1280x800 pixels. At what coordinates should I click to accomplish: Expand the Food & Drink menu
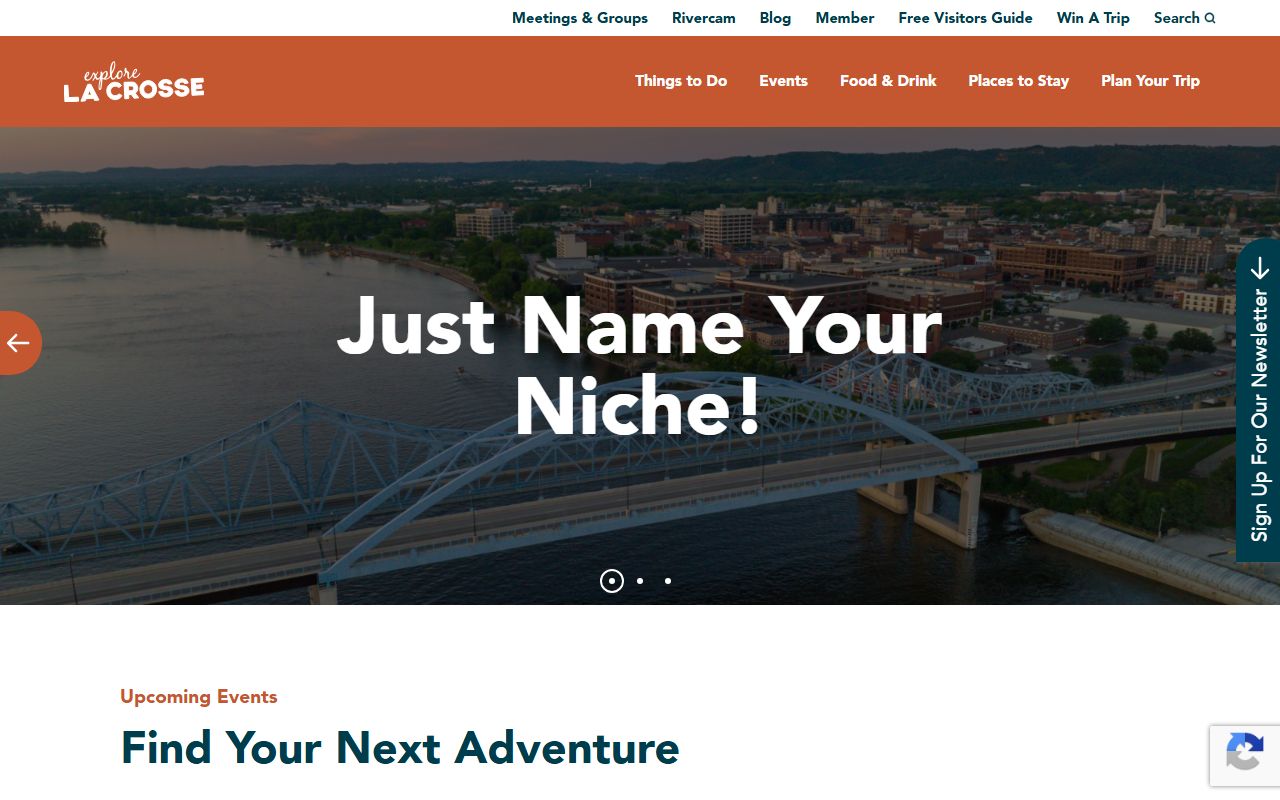click(888, 81)
